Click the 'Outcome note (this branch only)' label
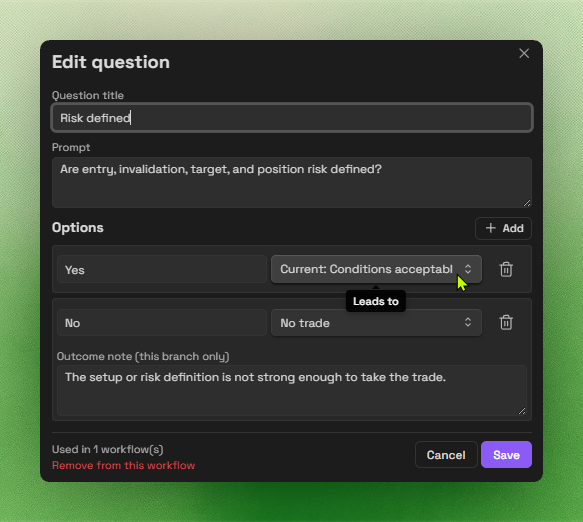The height and width of the screenshot is (522, 583). pos(143,357)
